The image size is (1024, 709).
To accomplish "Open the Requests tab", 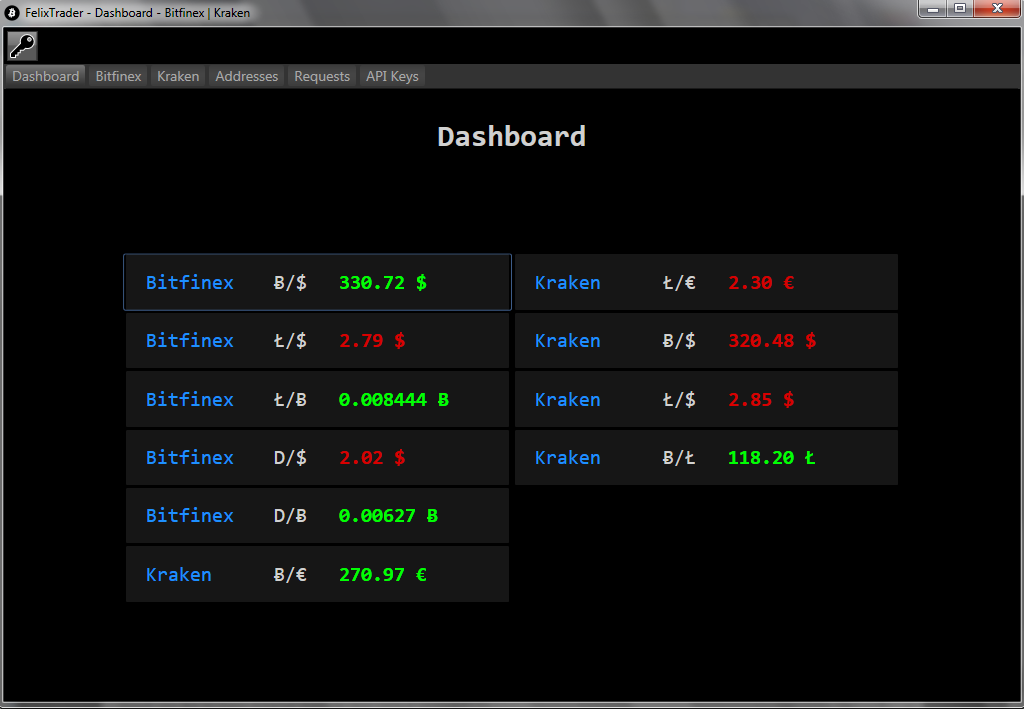I will 322,76.
